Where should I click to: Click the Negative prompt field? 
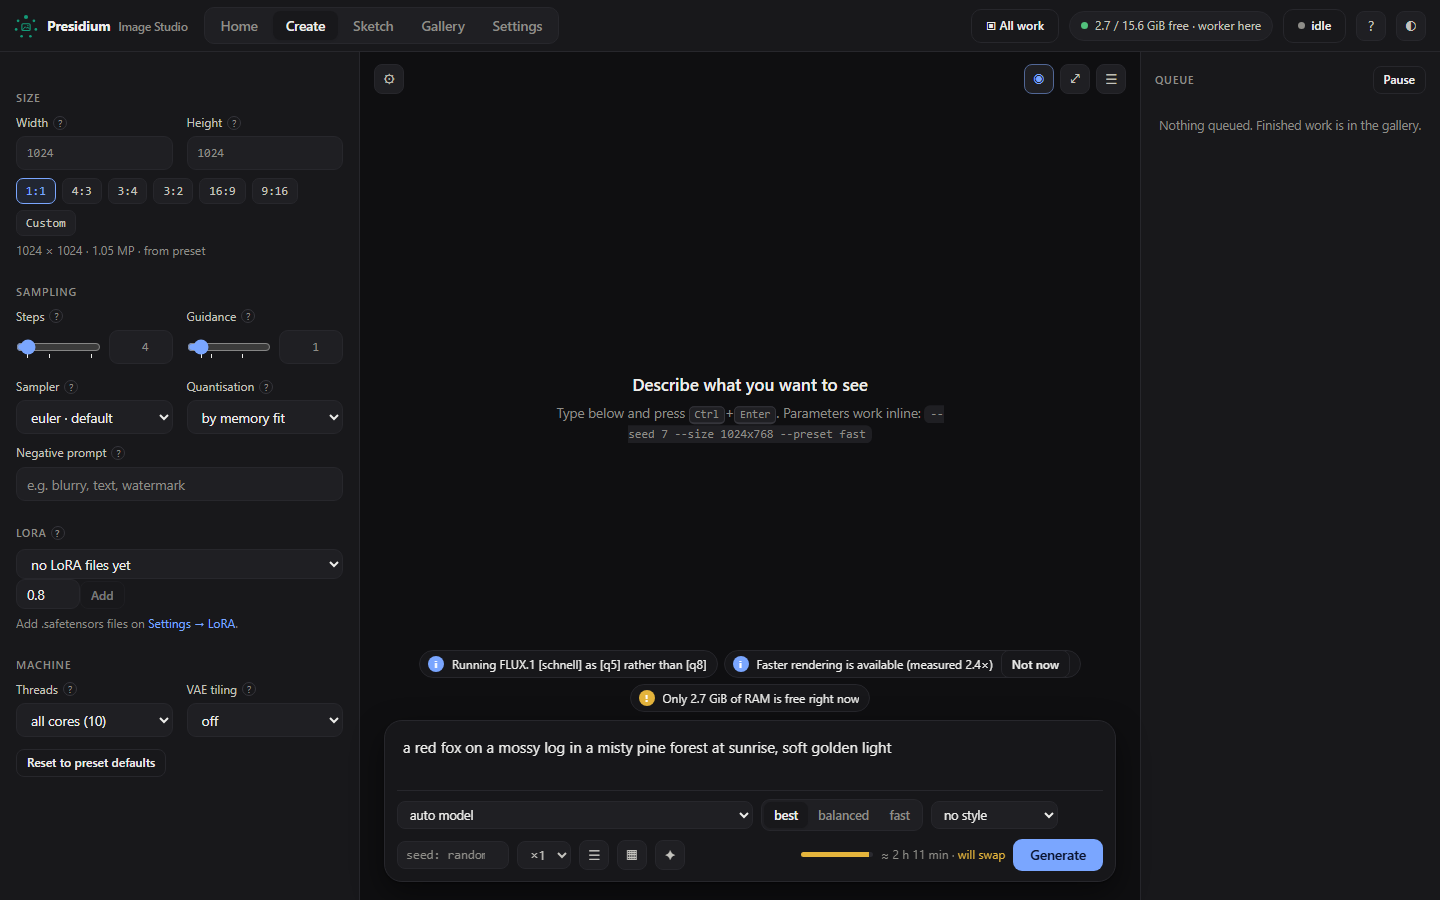[180, 485]
